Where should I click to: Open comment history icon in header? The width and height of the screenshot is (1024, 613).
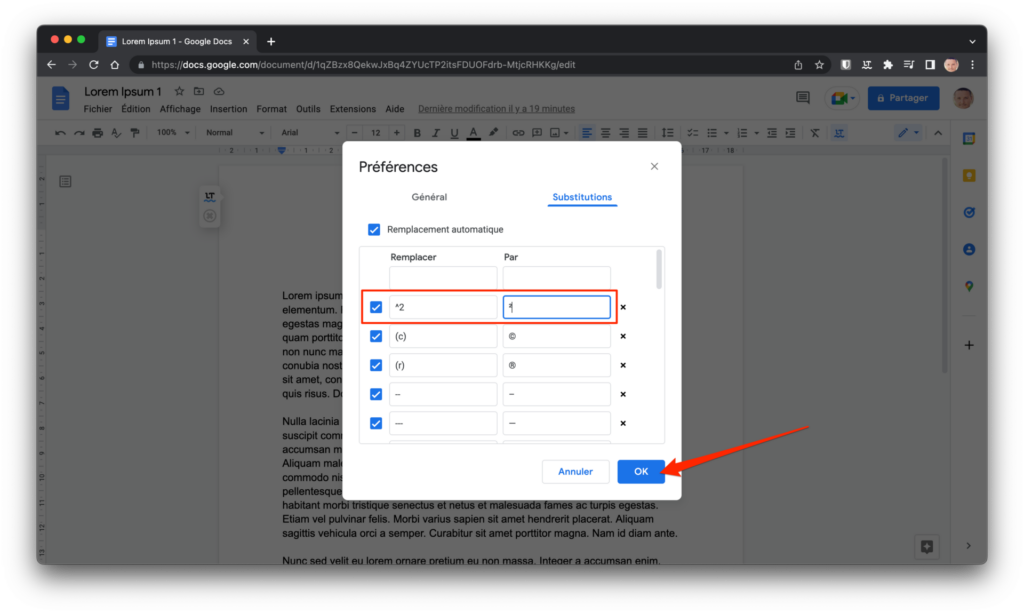pos(802,98)
